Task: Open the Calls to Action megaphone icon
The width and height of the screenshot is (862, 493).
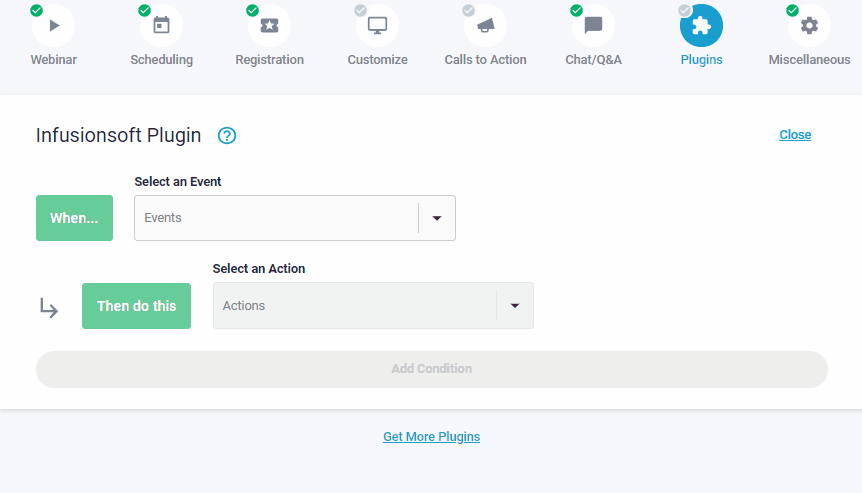Action: coord(485,26)
